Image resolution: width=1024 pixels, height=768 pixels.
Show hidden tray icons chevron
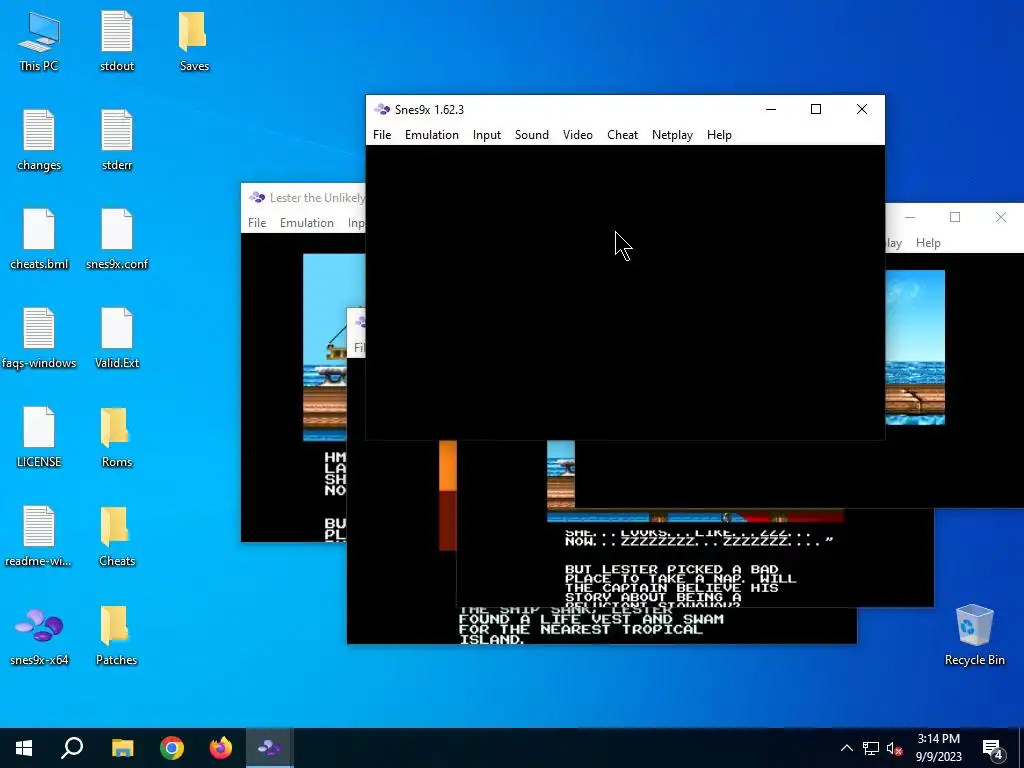(x=846, y=748)
